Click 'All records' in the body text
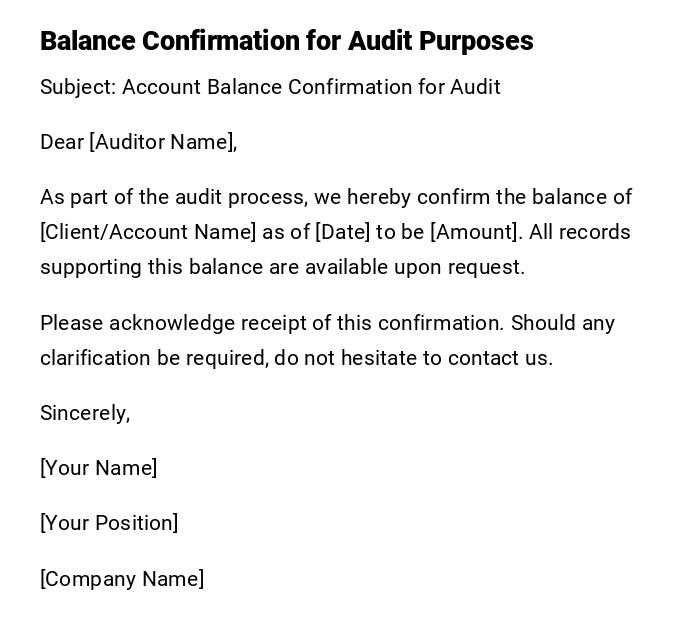The image size is (700, 641). click(x=580, y=232)
